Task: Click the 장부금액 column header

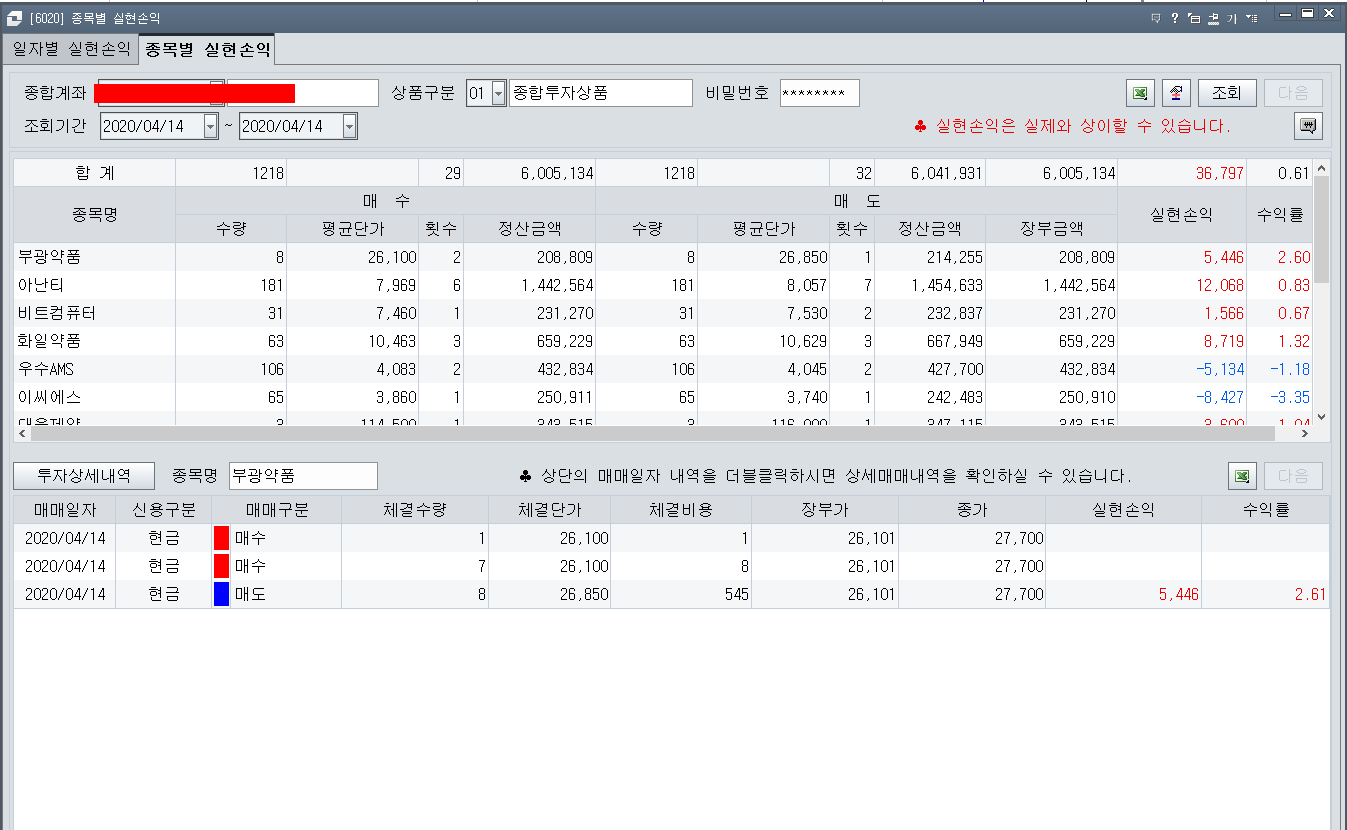Action: pos(1051,229)
